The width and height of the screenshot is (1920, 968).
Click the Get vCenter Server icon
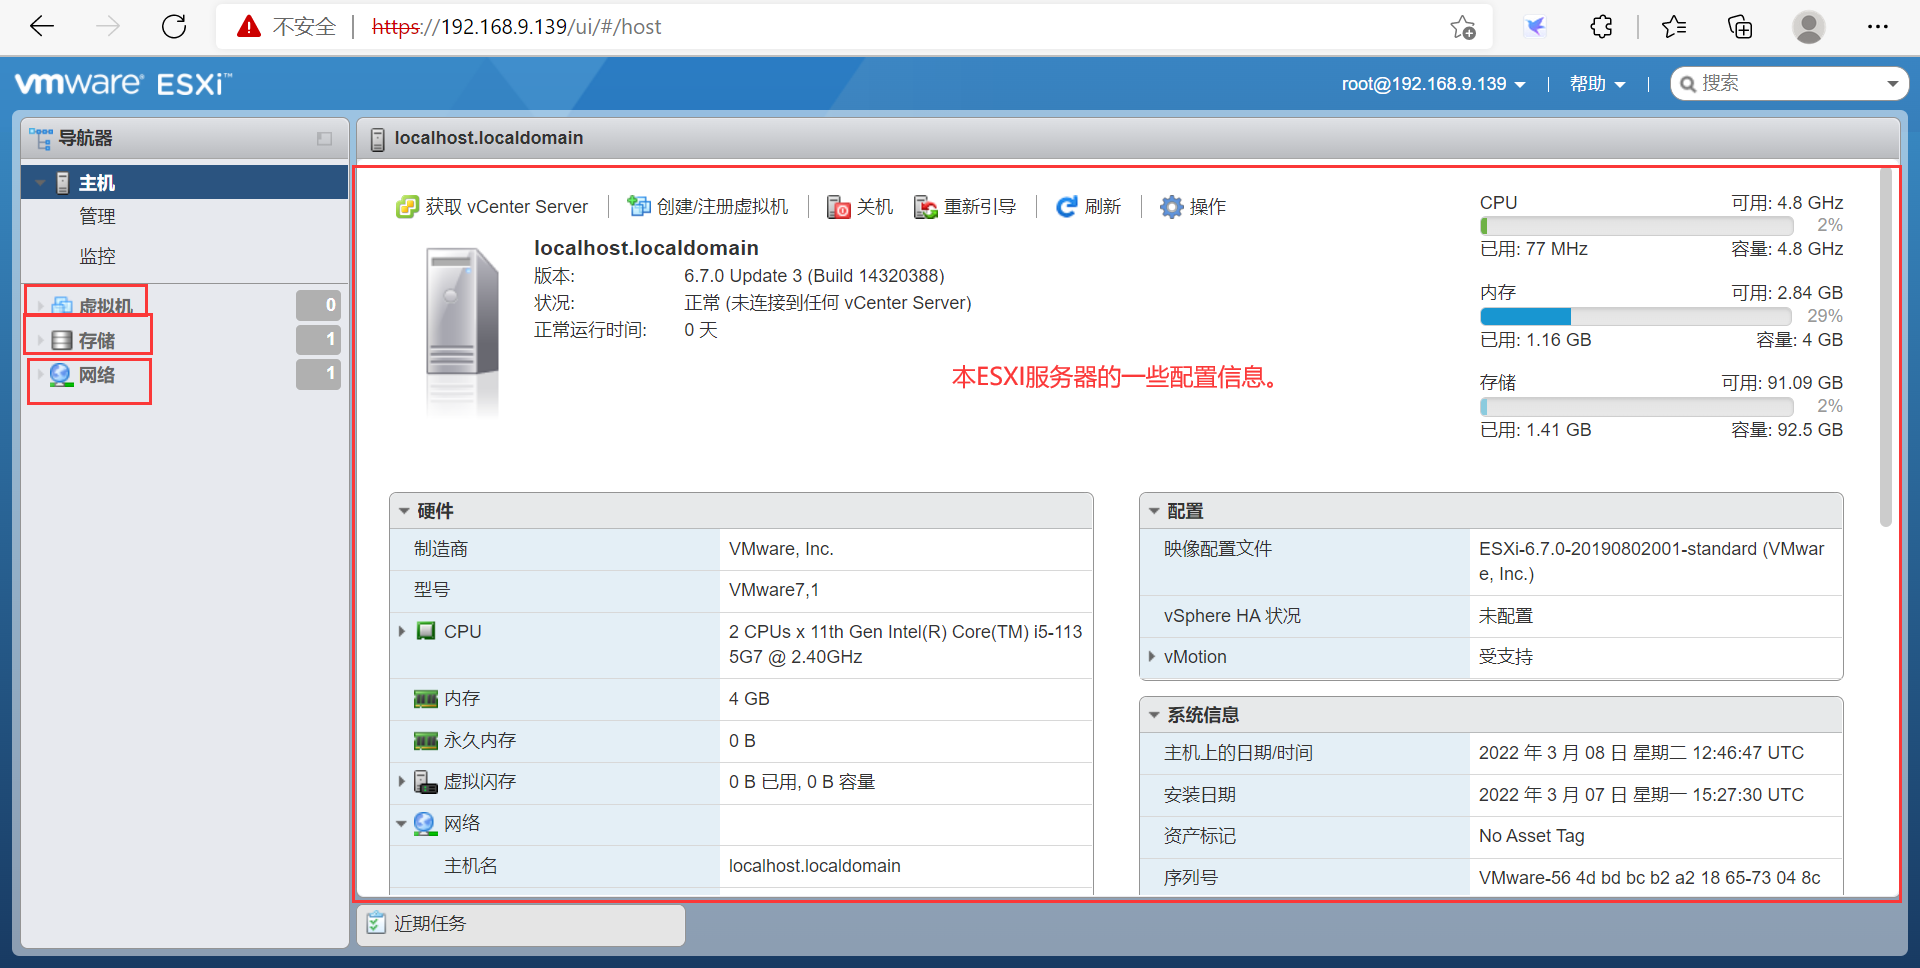pos(407,207)
